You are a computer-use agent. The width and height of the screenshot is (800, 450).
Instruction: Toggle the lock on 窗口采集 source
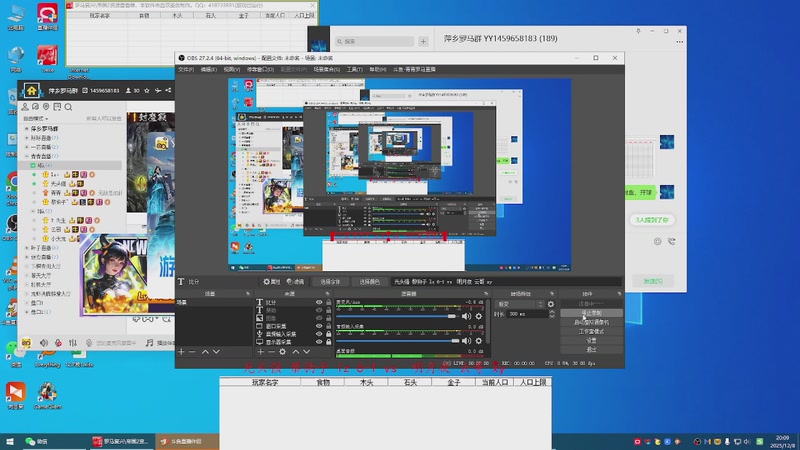pyautogui.click(x=329, y=326)
